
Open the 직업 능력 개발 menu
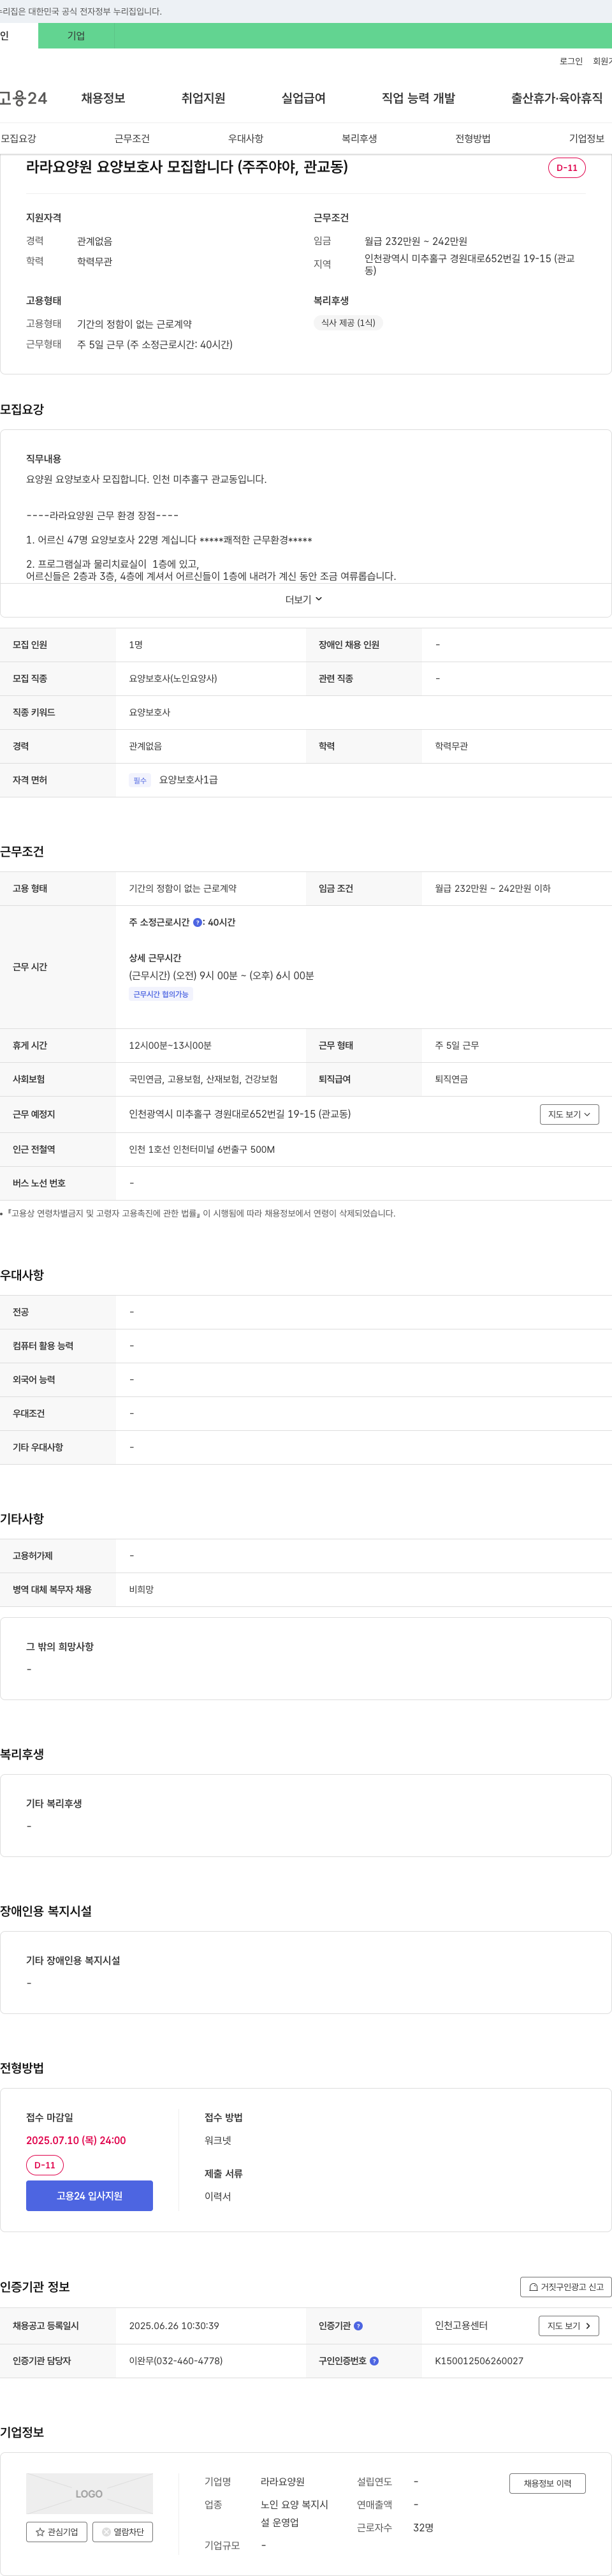click(418, 98)
